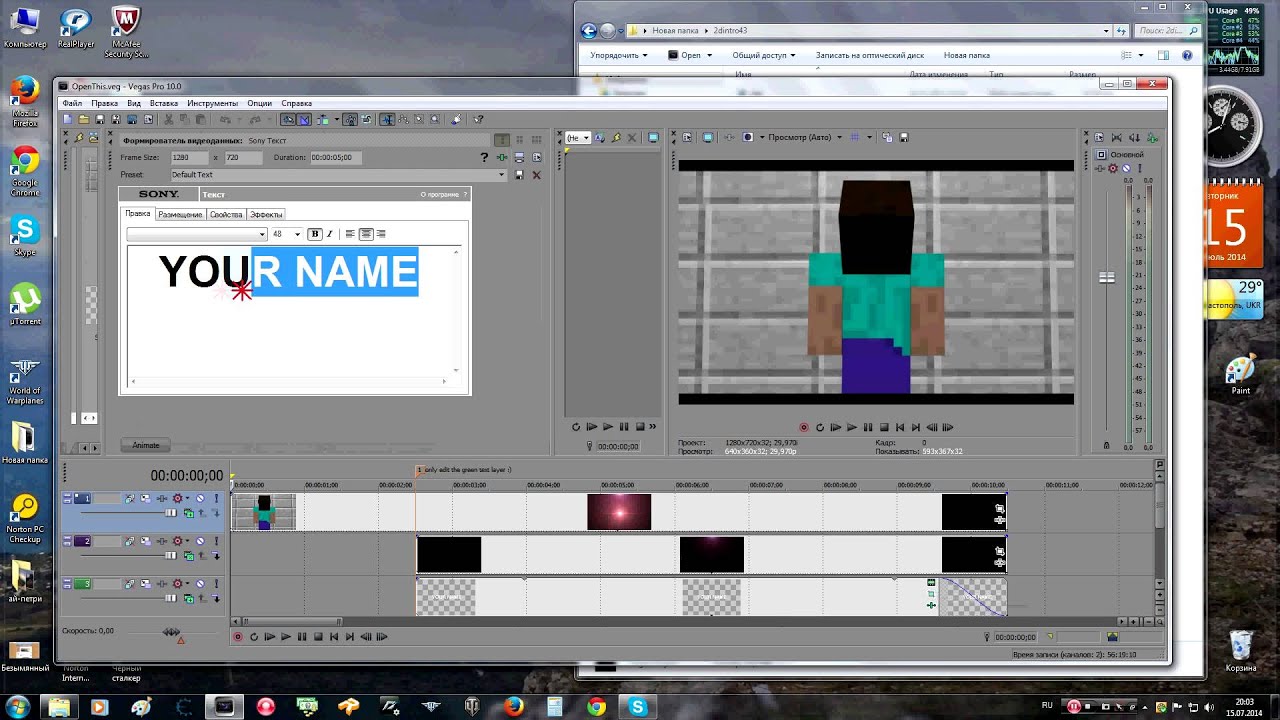Click the Save preset floppy icon
The image size is (1280, 720).
pos(518,175)
